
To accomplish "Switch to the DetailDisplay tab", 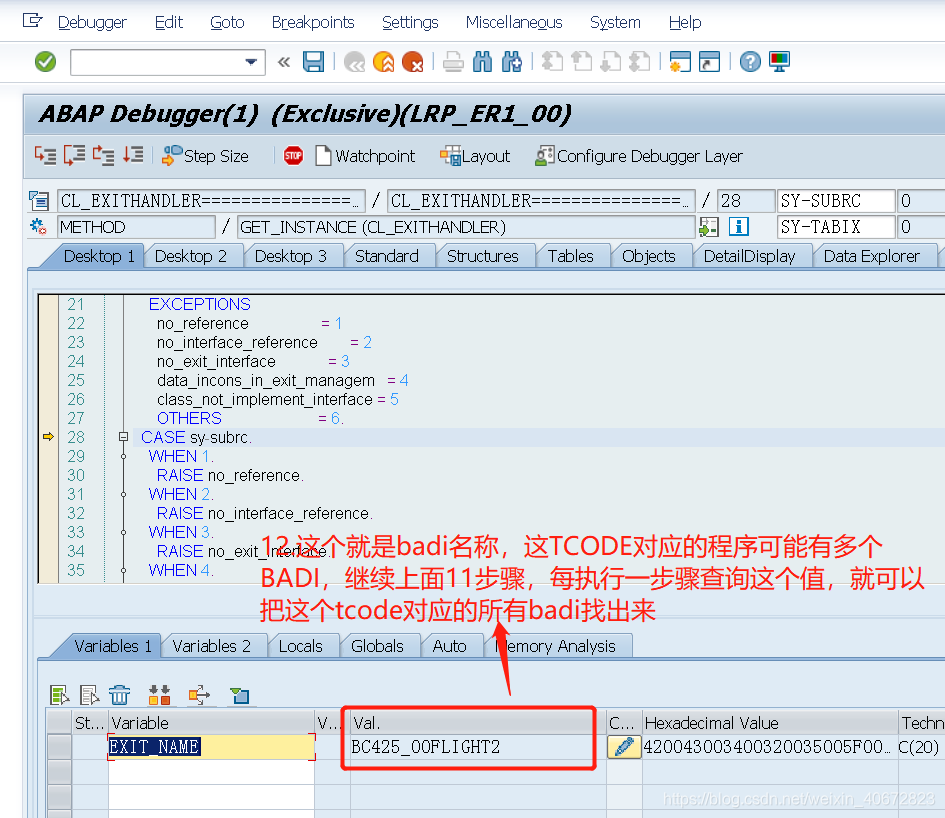I will click(x=749, y=256).
